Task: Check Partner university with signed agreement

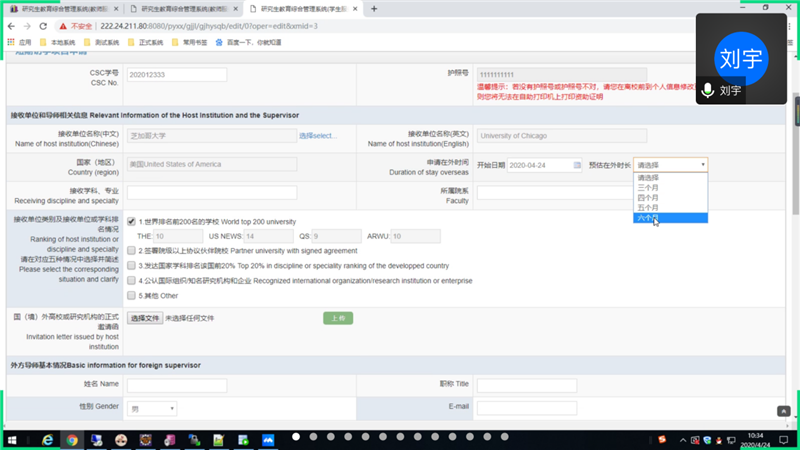Action: 131,251
